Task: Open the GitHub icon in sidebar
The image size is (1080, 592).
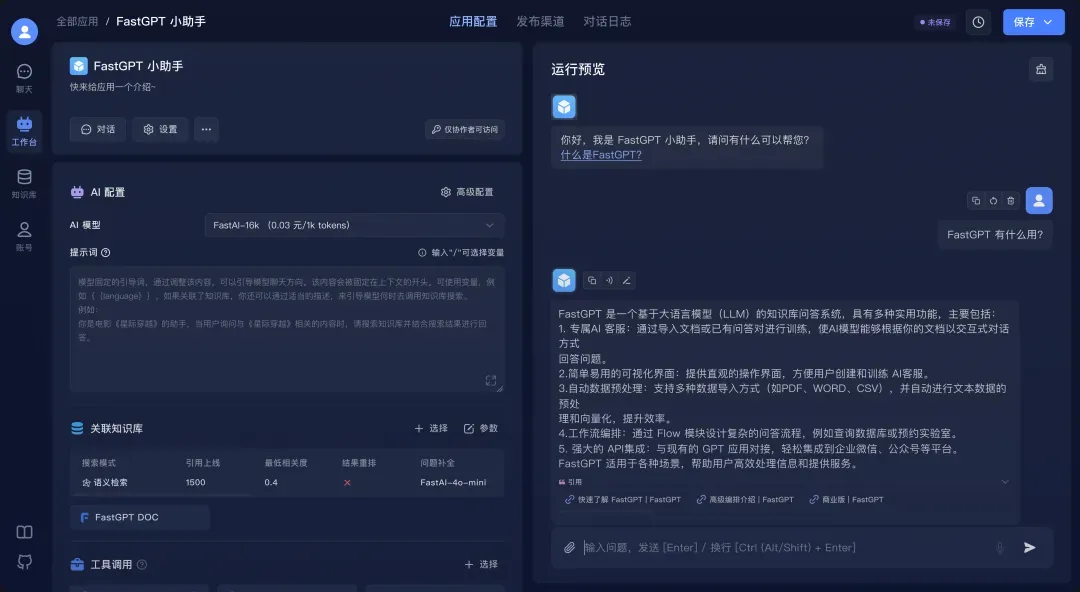Action: click(24, 562)
